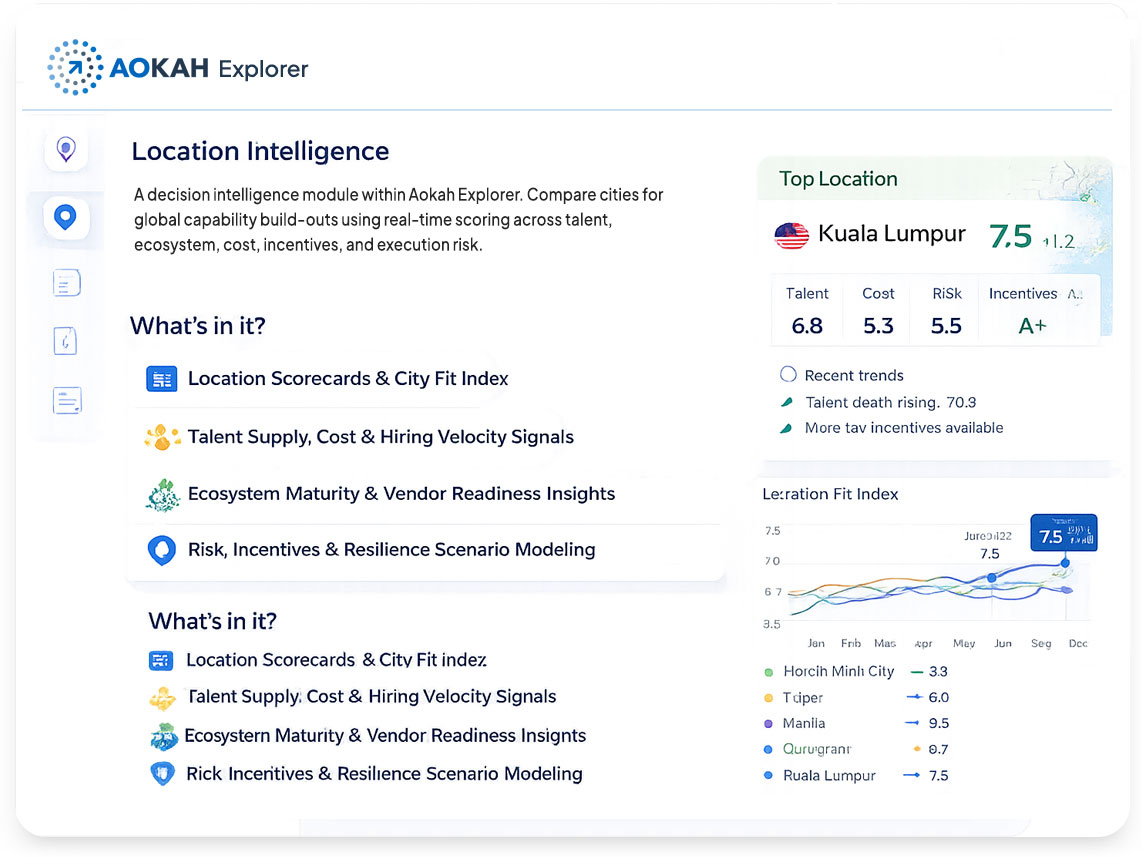Click the AOKAH Explorer logo icon
Viewport: 1141px width, 863px height.
(75, 68)
